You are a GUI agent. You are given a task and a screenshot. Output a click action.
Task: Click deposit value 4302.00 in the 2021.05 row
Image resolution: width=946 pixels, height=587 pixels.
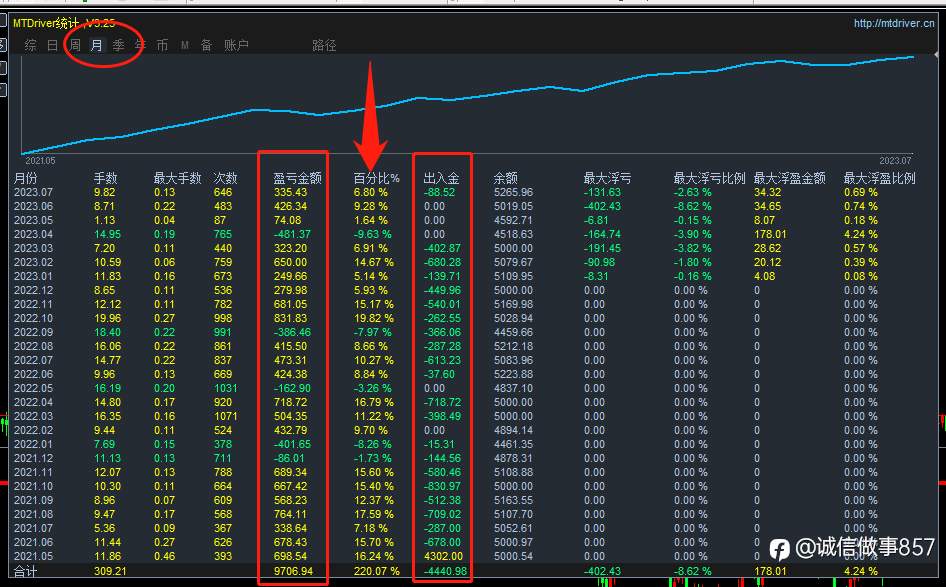tap(443, 556)
